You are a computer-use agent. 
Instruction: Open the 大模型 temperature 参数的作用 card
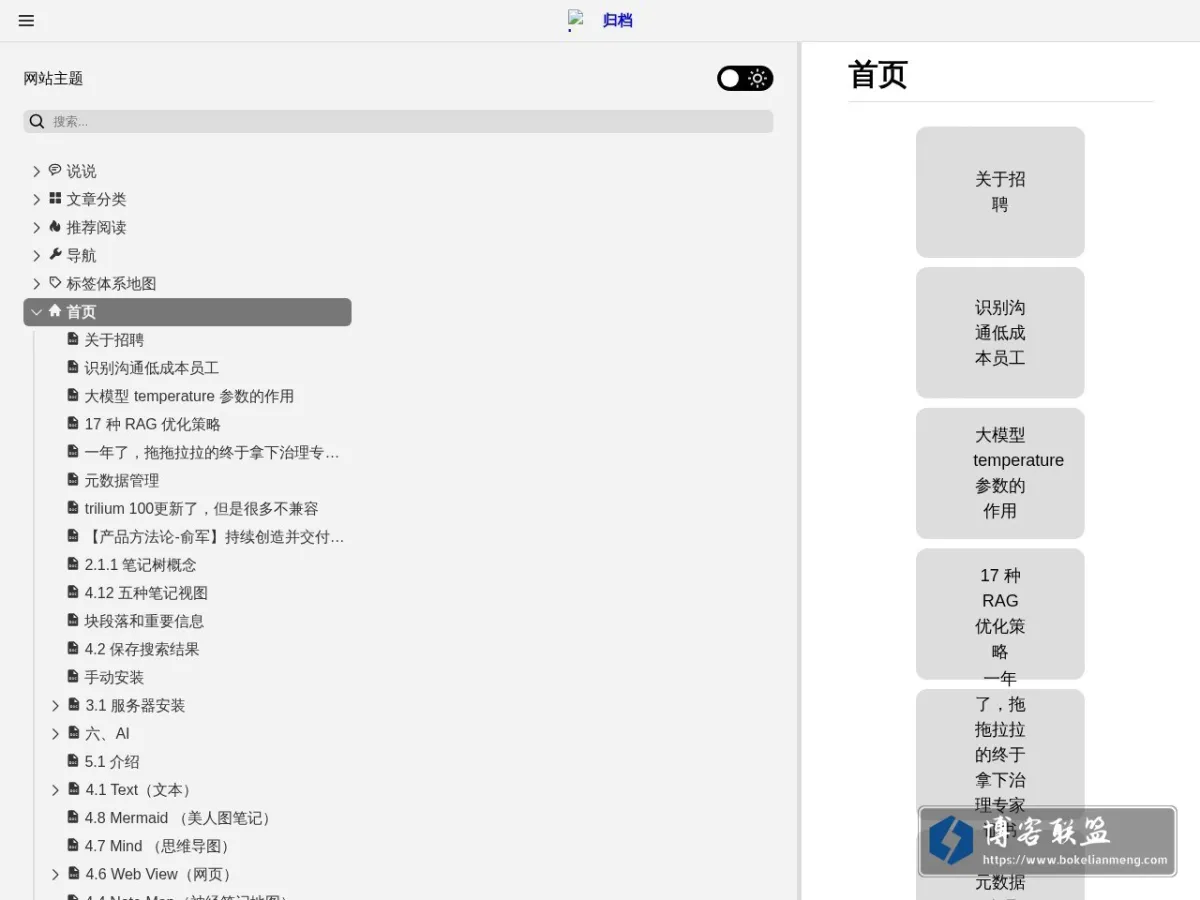tap(1000, 473)
